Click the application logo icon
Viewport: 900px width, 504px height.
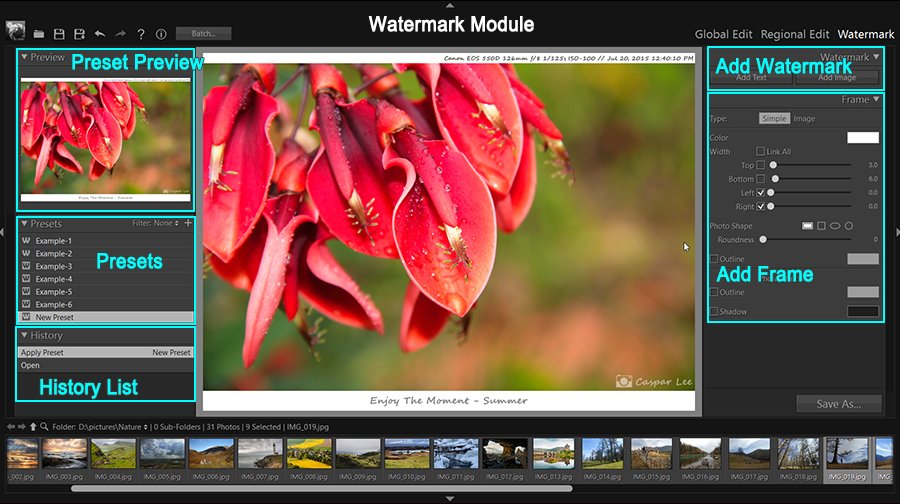[x=15, y=31]
